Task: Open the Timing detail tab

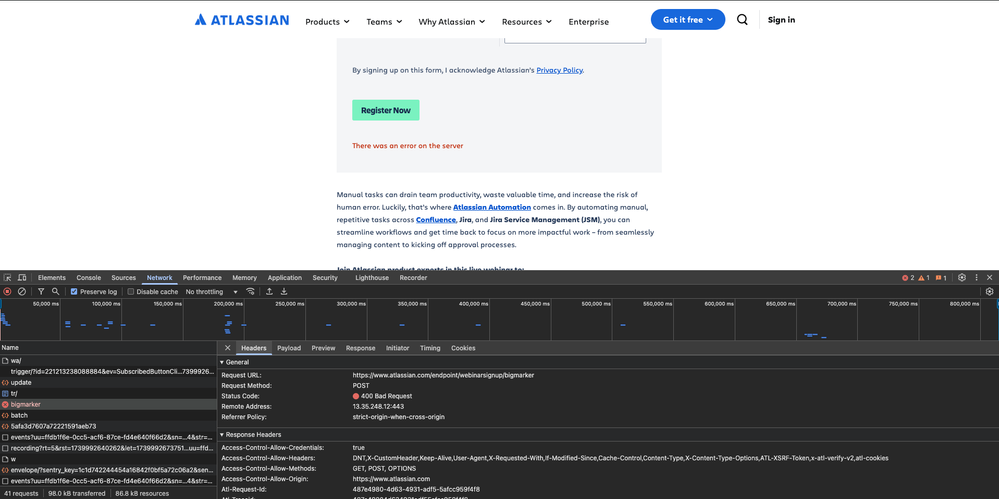Action: click(430, 348)
